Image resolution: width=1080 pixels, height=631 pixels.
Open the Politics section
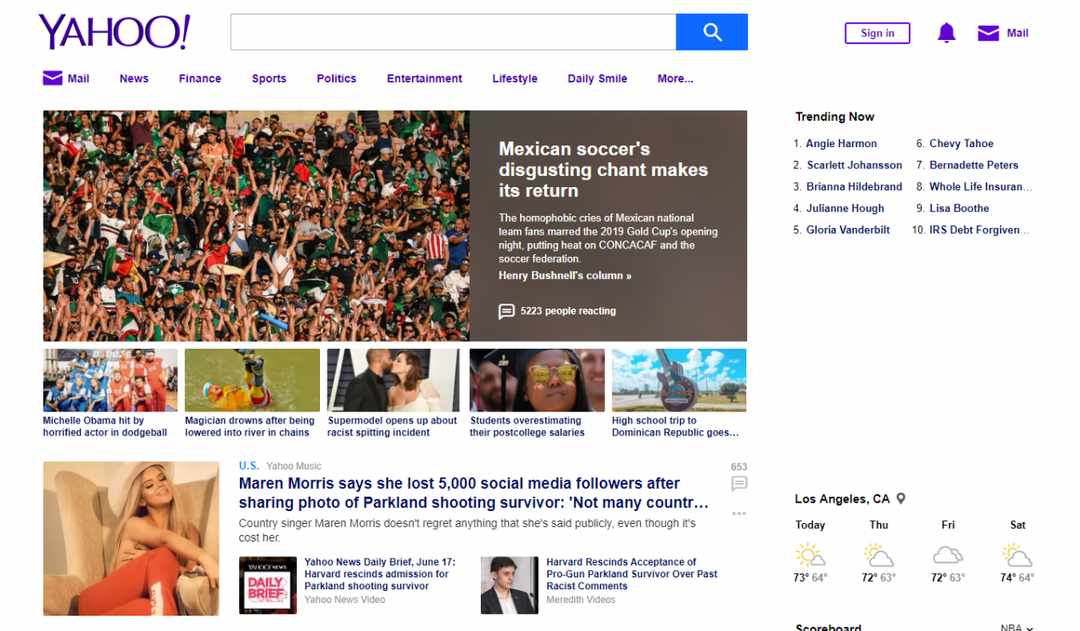click(x=336, y=79)
